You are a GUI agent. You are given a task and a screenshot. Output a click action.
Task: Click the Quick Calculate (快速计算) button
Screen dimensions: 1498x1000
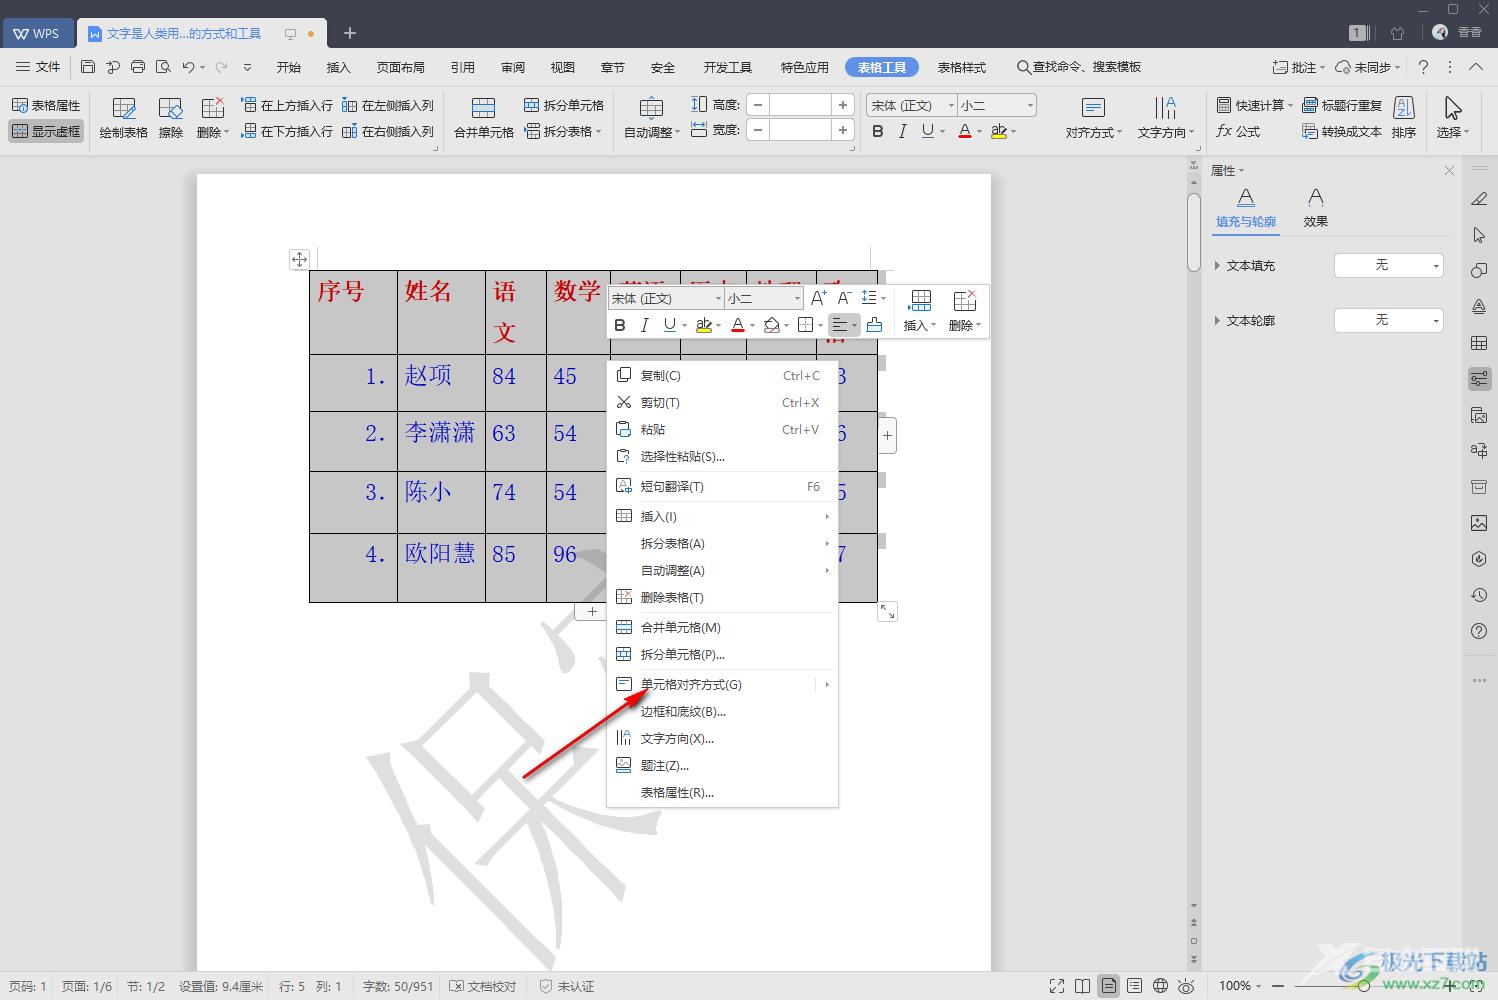[1254, 105]
